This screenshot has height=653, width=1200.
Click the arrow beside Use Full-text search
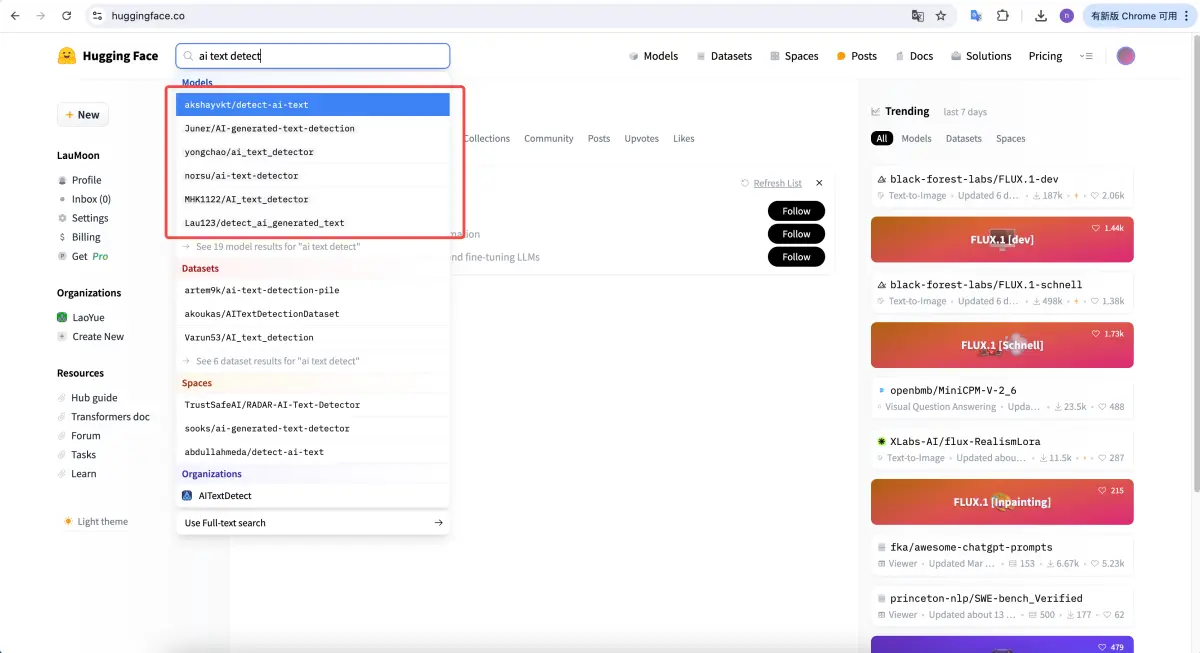pos(438,523)
